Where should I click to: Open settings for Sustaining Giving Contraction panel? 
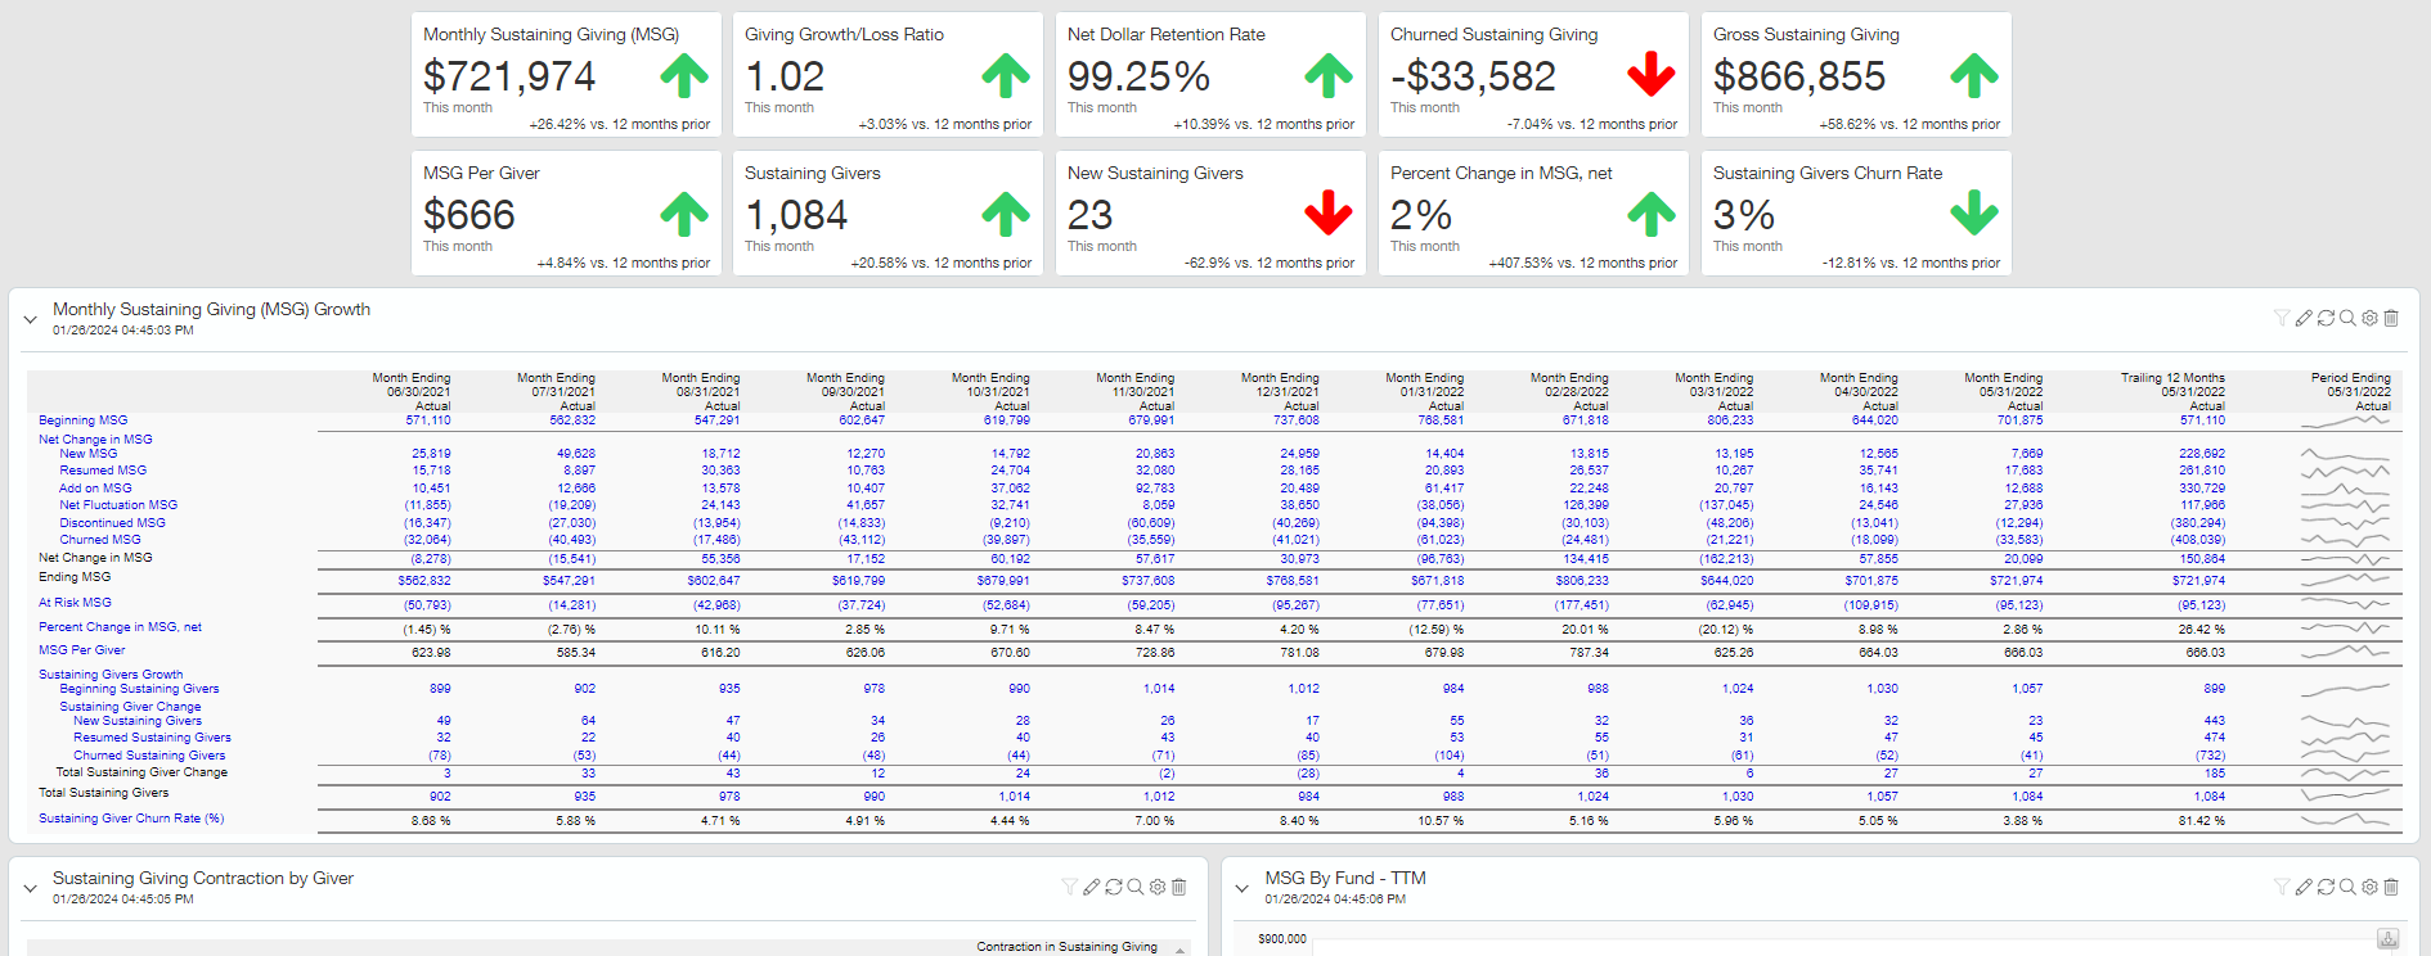(x=1157, y=887)
